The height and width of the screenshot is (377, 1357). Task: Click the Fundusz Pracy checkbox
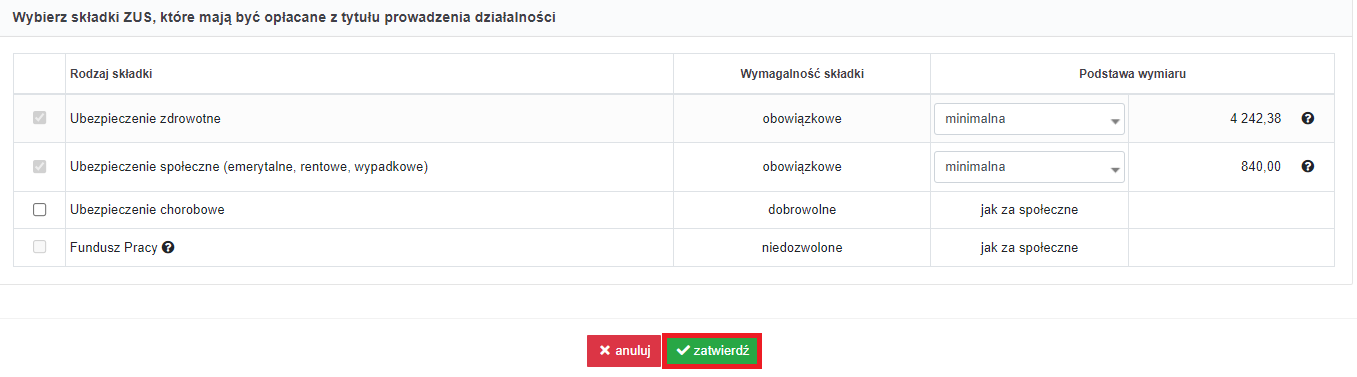(x=40, y=247)
